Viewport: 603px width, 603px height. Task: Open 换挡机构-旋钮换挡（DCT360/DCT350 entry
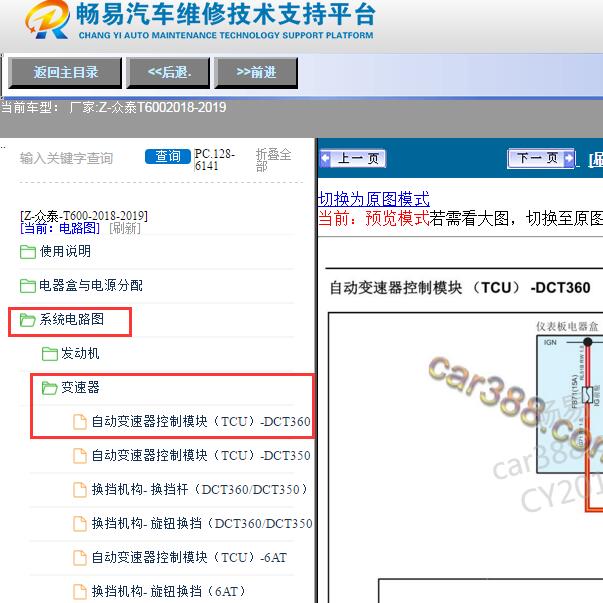coord(202,523)
